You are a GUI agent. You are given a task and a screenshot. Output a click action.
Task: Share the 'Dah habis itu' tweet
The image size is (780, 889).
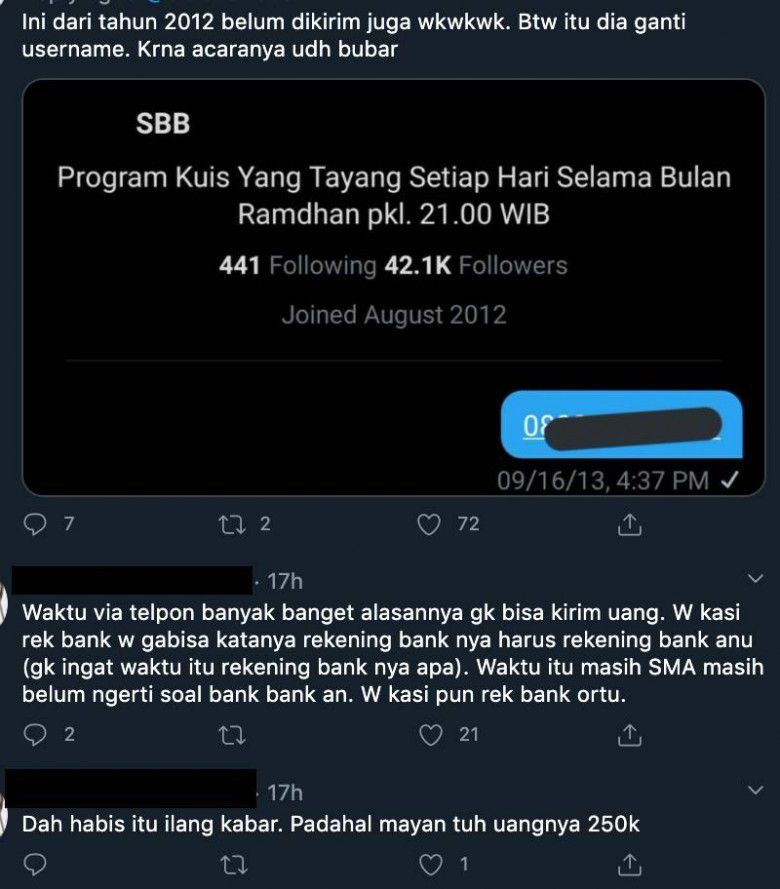629,864
